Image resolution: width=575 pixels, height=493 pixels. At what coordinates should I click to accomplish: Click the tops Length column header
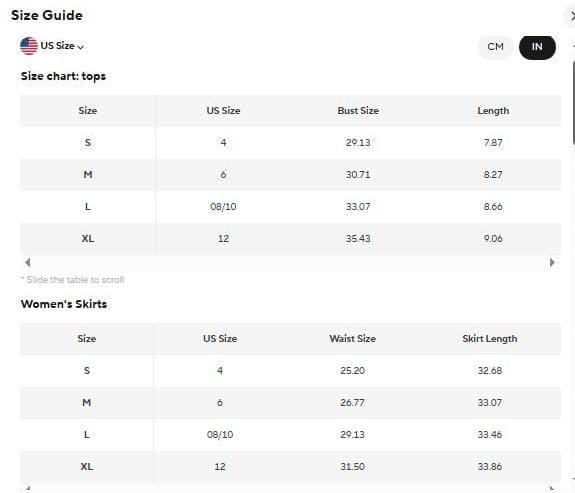493,111
